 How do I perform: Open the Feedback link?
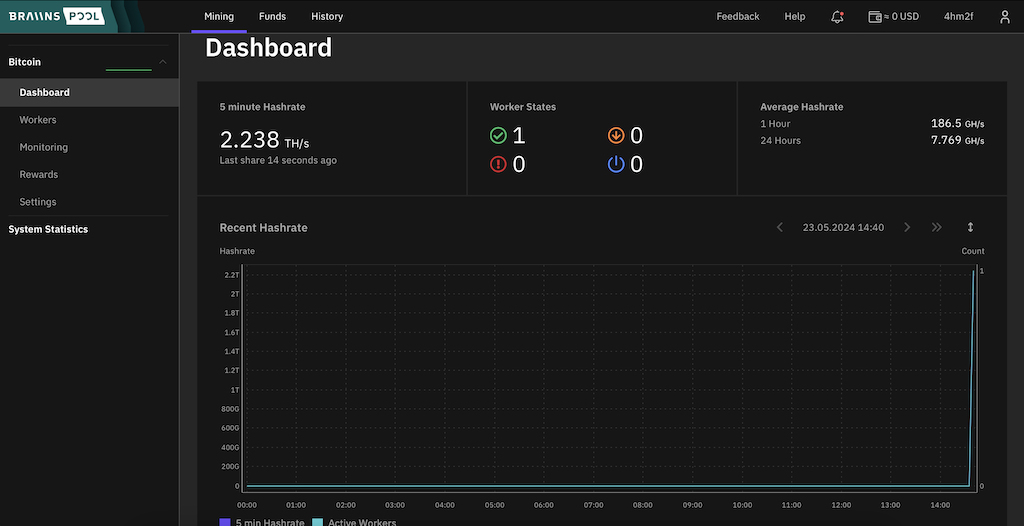coord(738,17)
